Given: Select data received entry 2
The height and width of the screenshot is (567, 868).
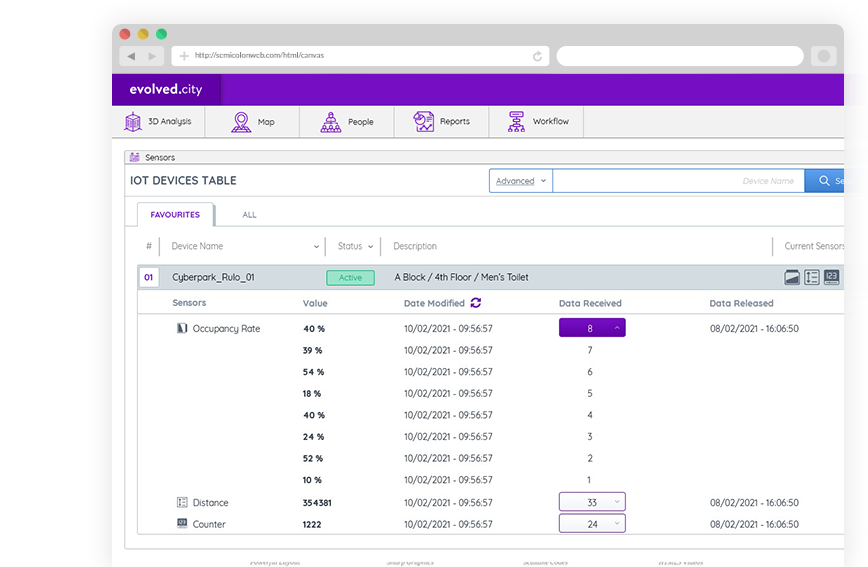Looking at the screenshot, I should [x=590, y=458].
